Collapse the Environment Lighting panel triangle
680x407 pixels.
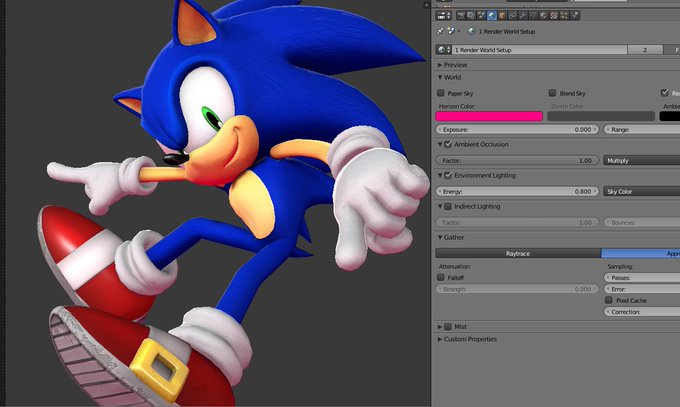tap(440, 175)
